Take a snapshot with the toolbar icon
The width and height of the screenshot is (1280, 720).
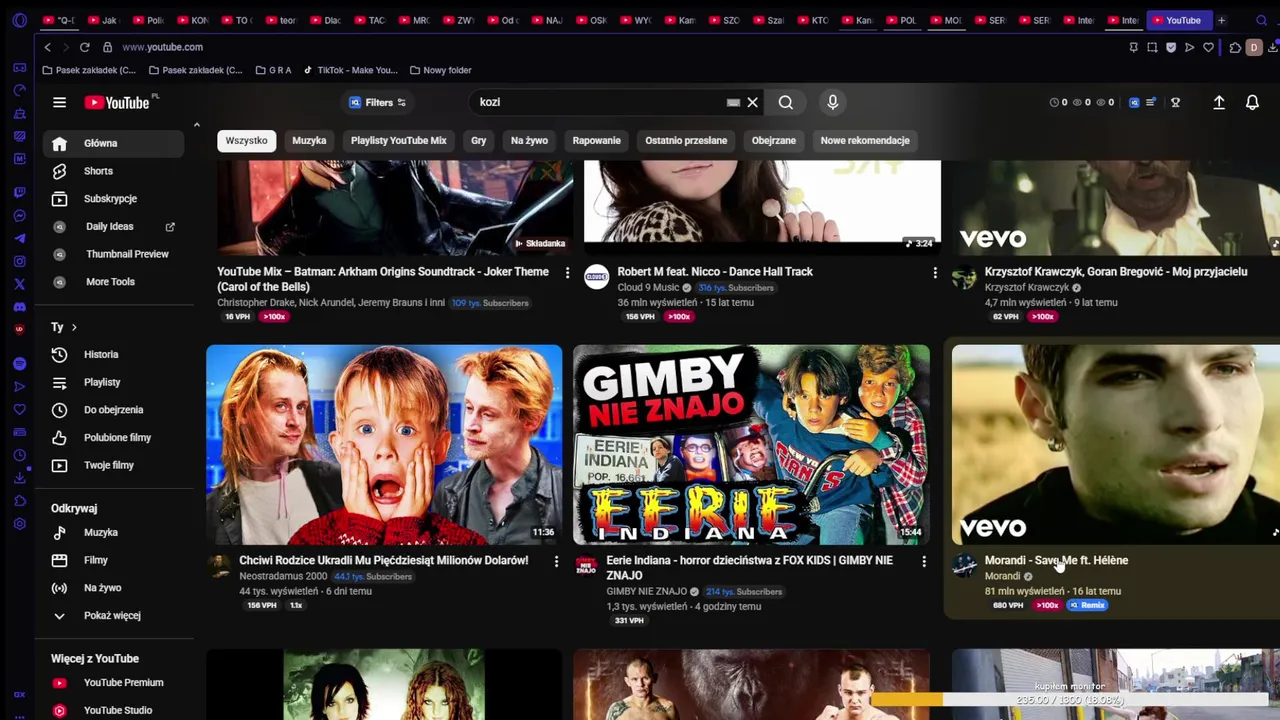coord(1152,47)
